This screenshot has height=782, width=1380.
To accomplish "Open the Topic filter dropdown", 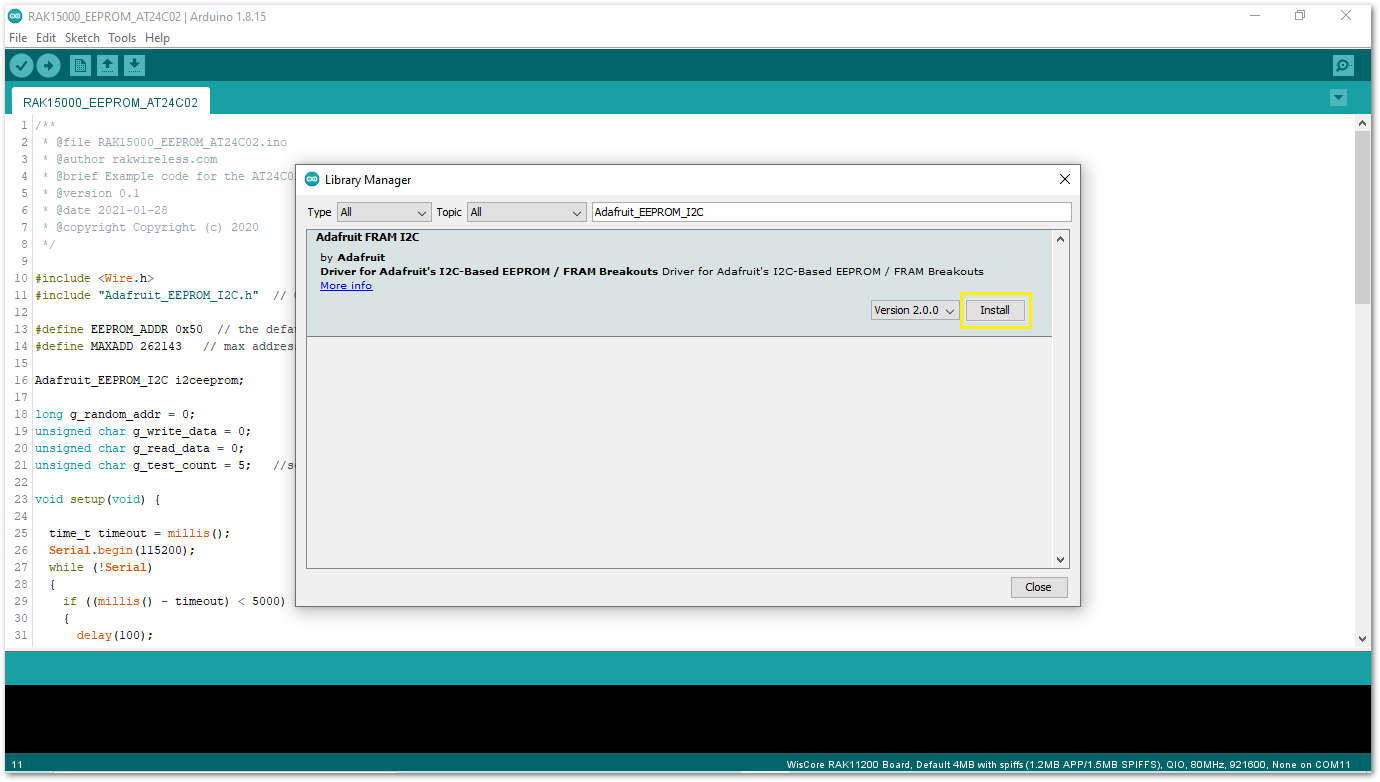I will (x=526, y=212).
